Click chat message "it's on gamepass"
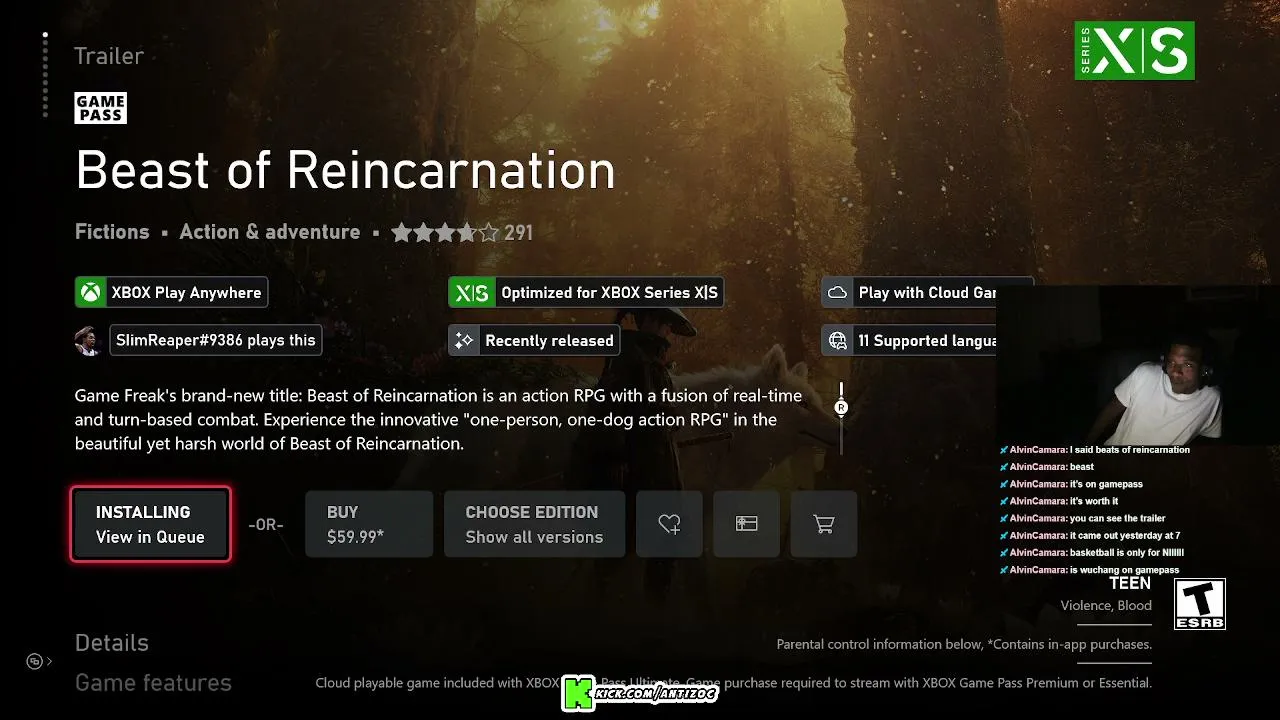 coord(1106,484)
